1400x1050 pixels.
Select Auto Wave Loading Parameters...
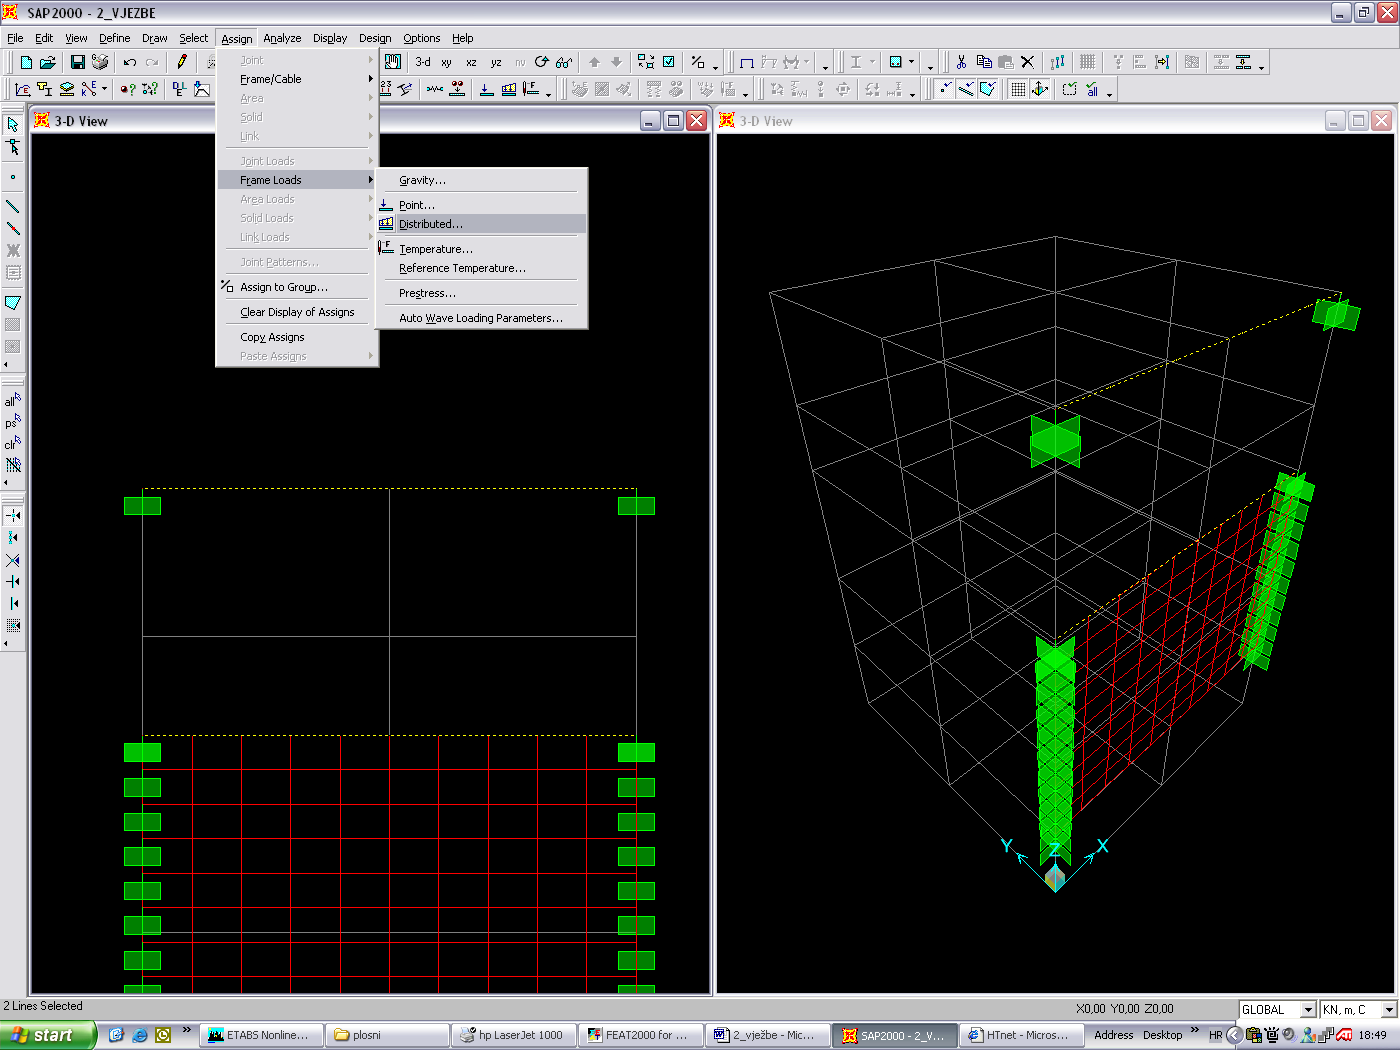481,318
